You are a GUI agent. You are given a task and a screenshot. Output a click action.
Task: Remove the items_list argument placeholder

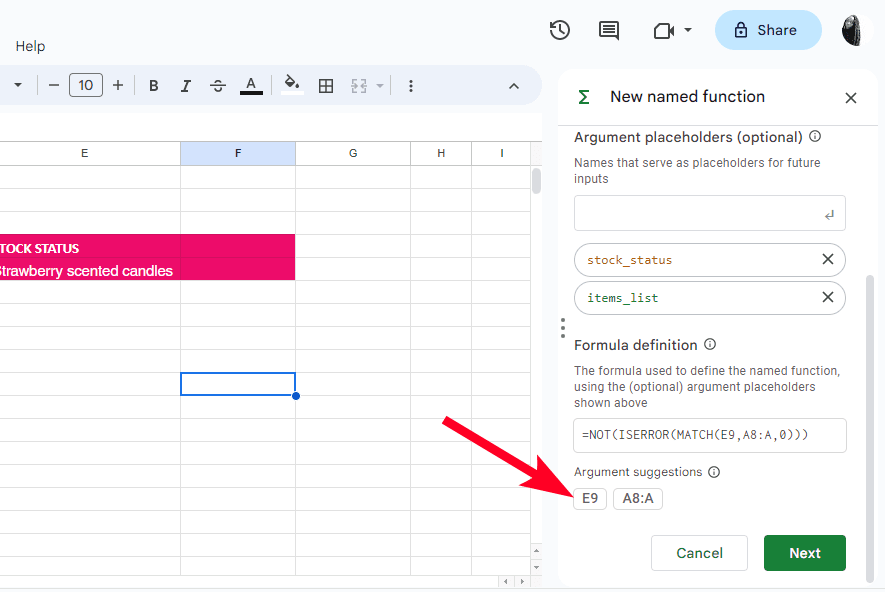(827, 297)
